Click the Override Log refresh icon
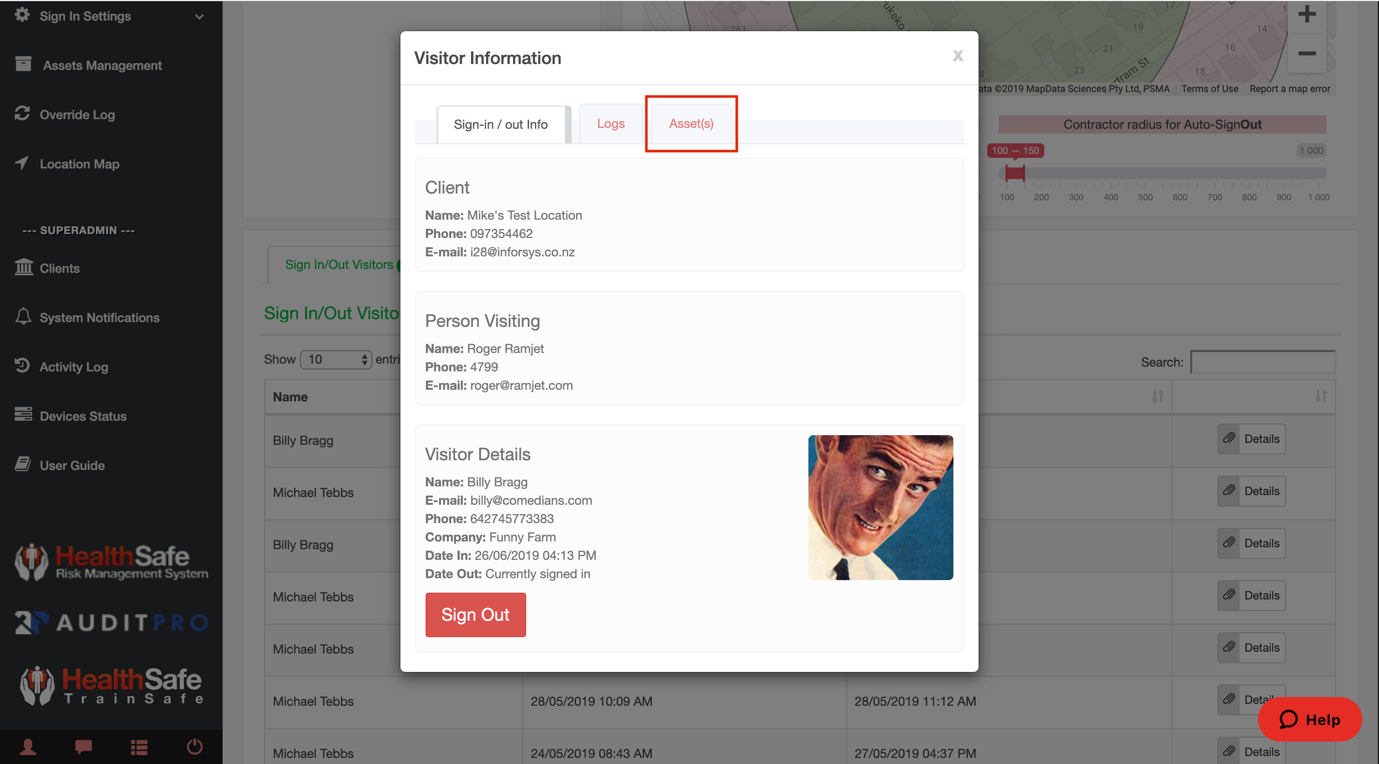 tap(22, 114)
